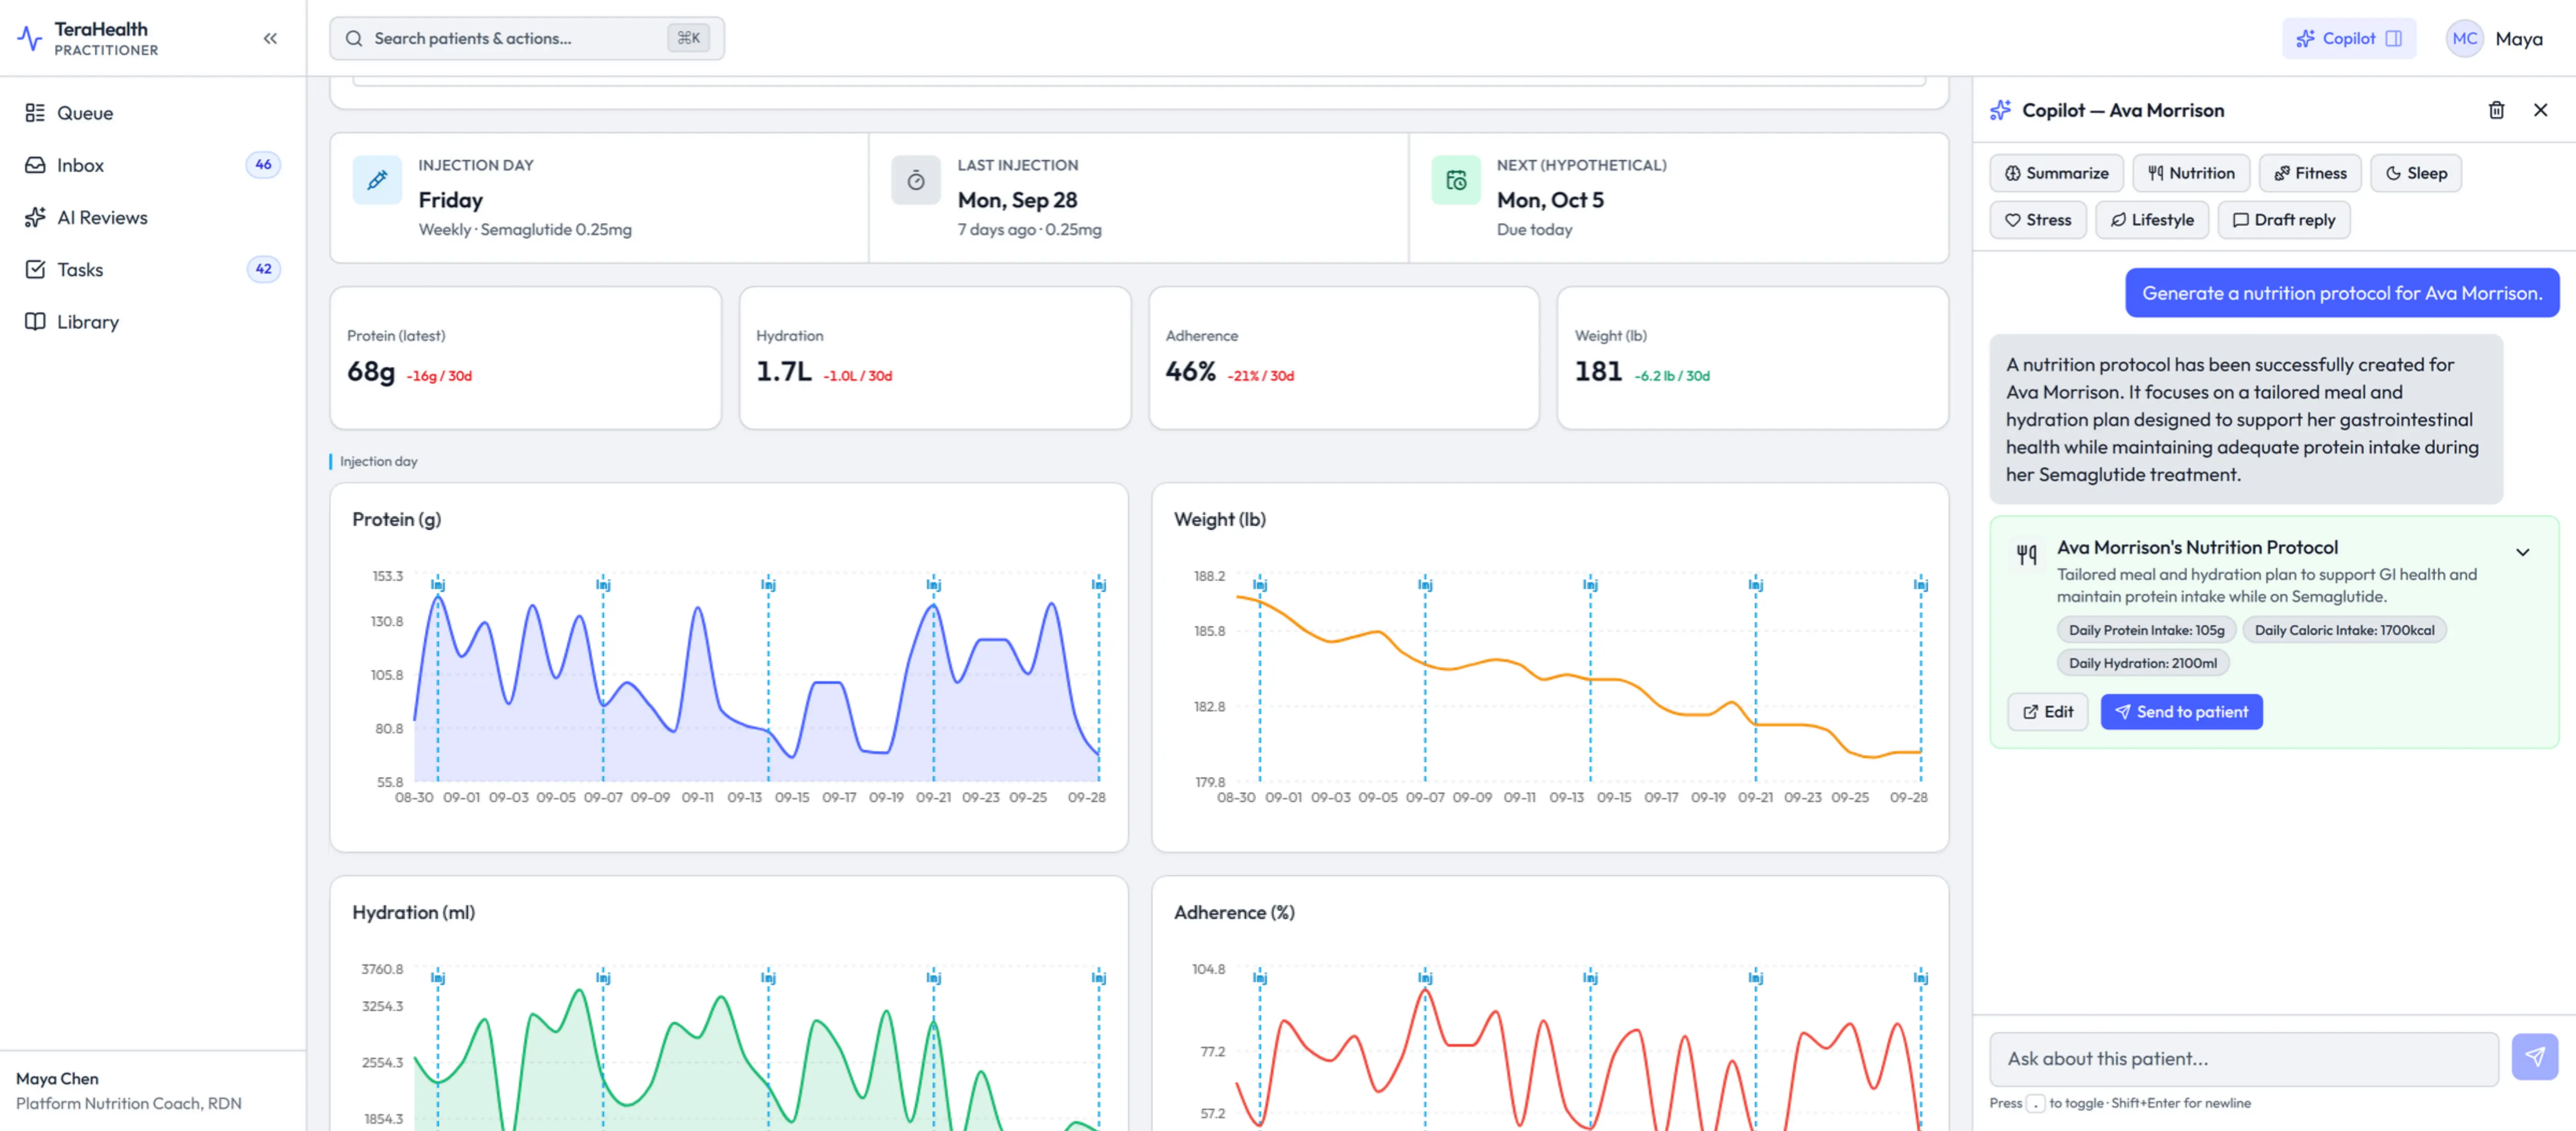The image size is (2576, 1131).
Task: Select the Lifestyle quick action
Action: coord(2151,220)
